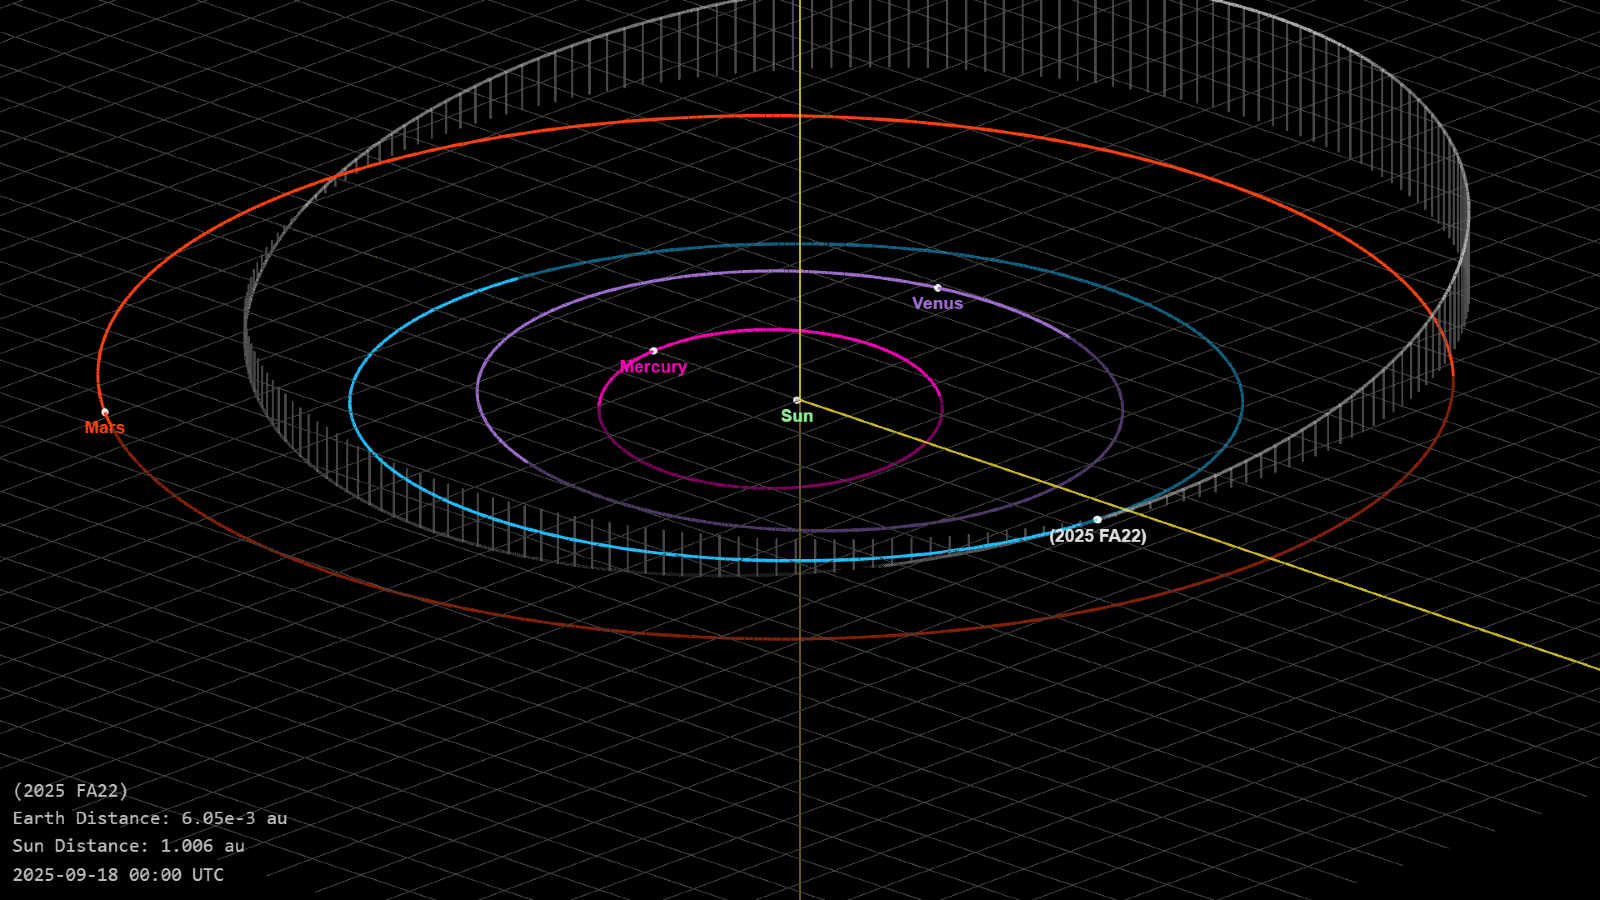Click the green Sun label
The height and width of the screenshot is (900, 1600).
point(797,416)
